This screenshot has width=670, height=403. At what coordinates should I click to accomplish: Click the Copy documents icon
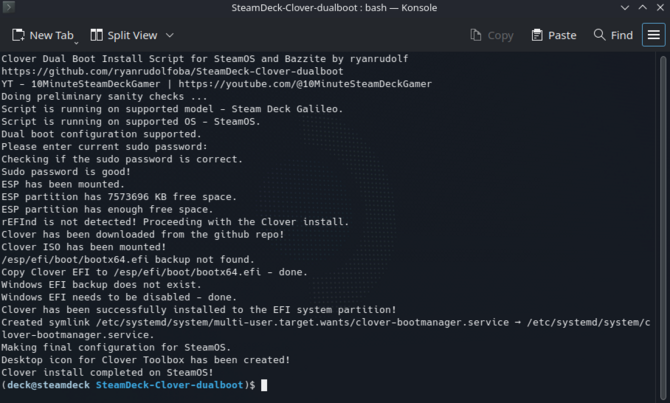(476, 35)
